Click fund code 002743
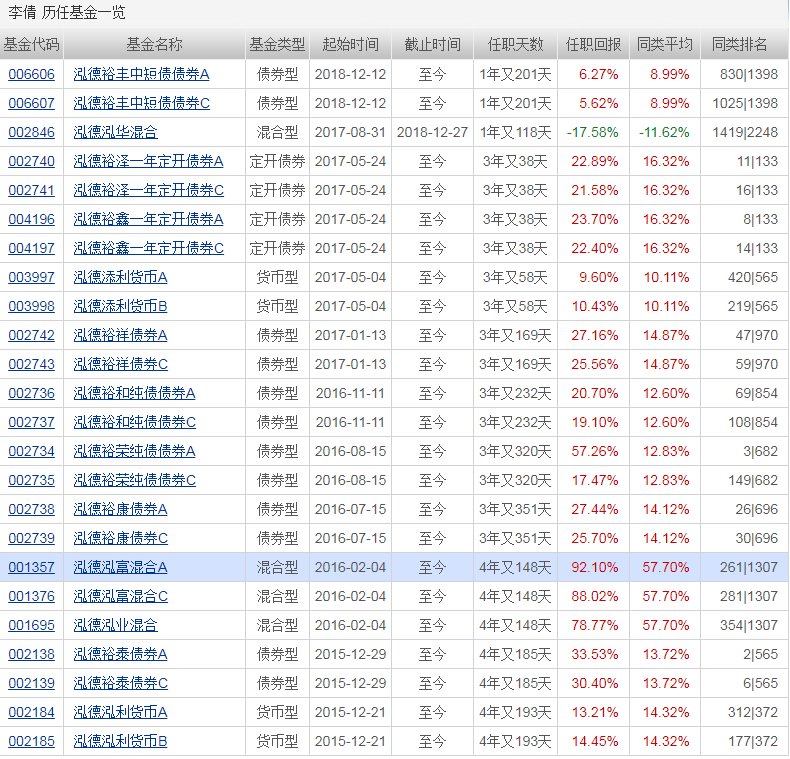Image resolution: width=790 pixels, height=759 pixels. [x=31, y=364]
